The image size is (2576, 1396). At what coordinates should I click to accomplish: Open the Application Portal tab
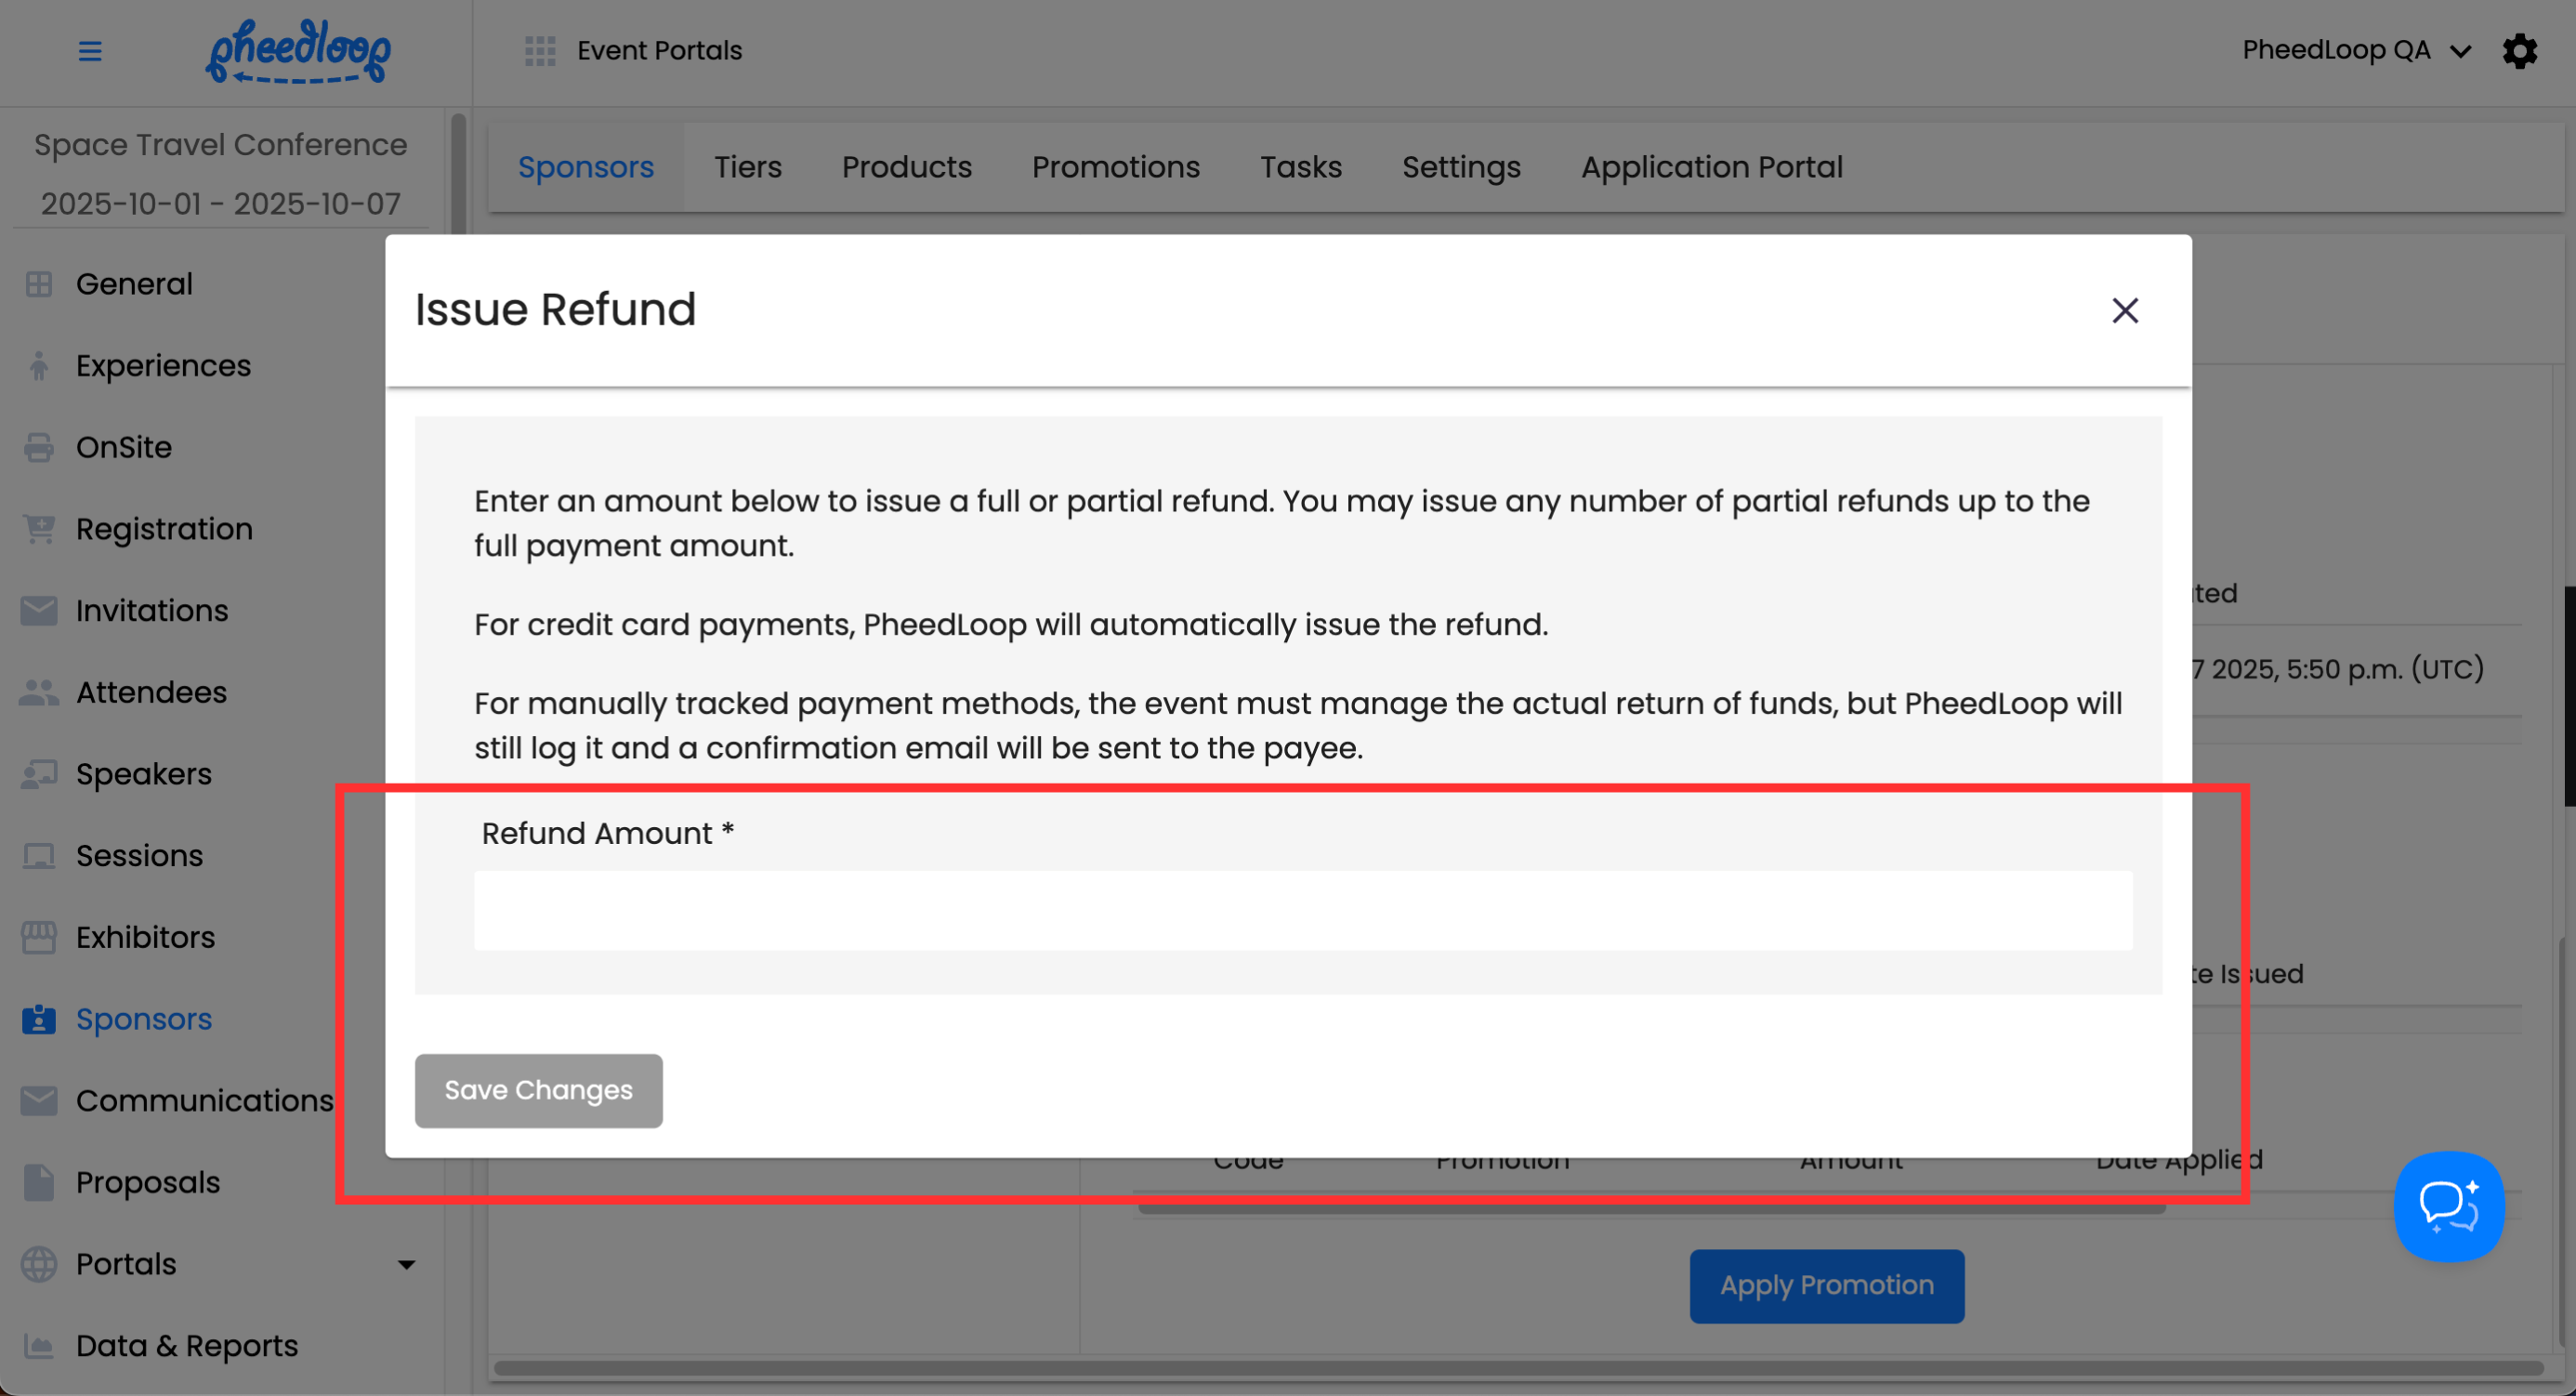pos(1711,167)
